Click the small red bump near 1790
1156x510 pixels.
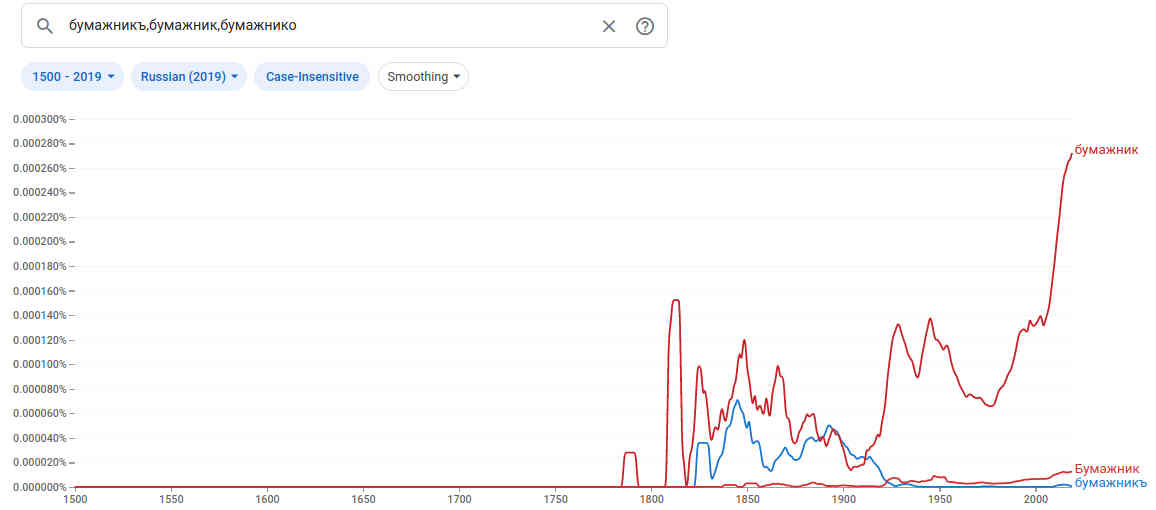pyautogui.click(x=630, y=453)
